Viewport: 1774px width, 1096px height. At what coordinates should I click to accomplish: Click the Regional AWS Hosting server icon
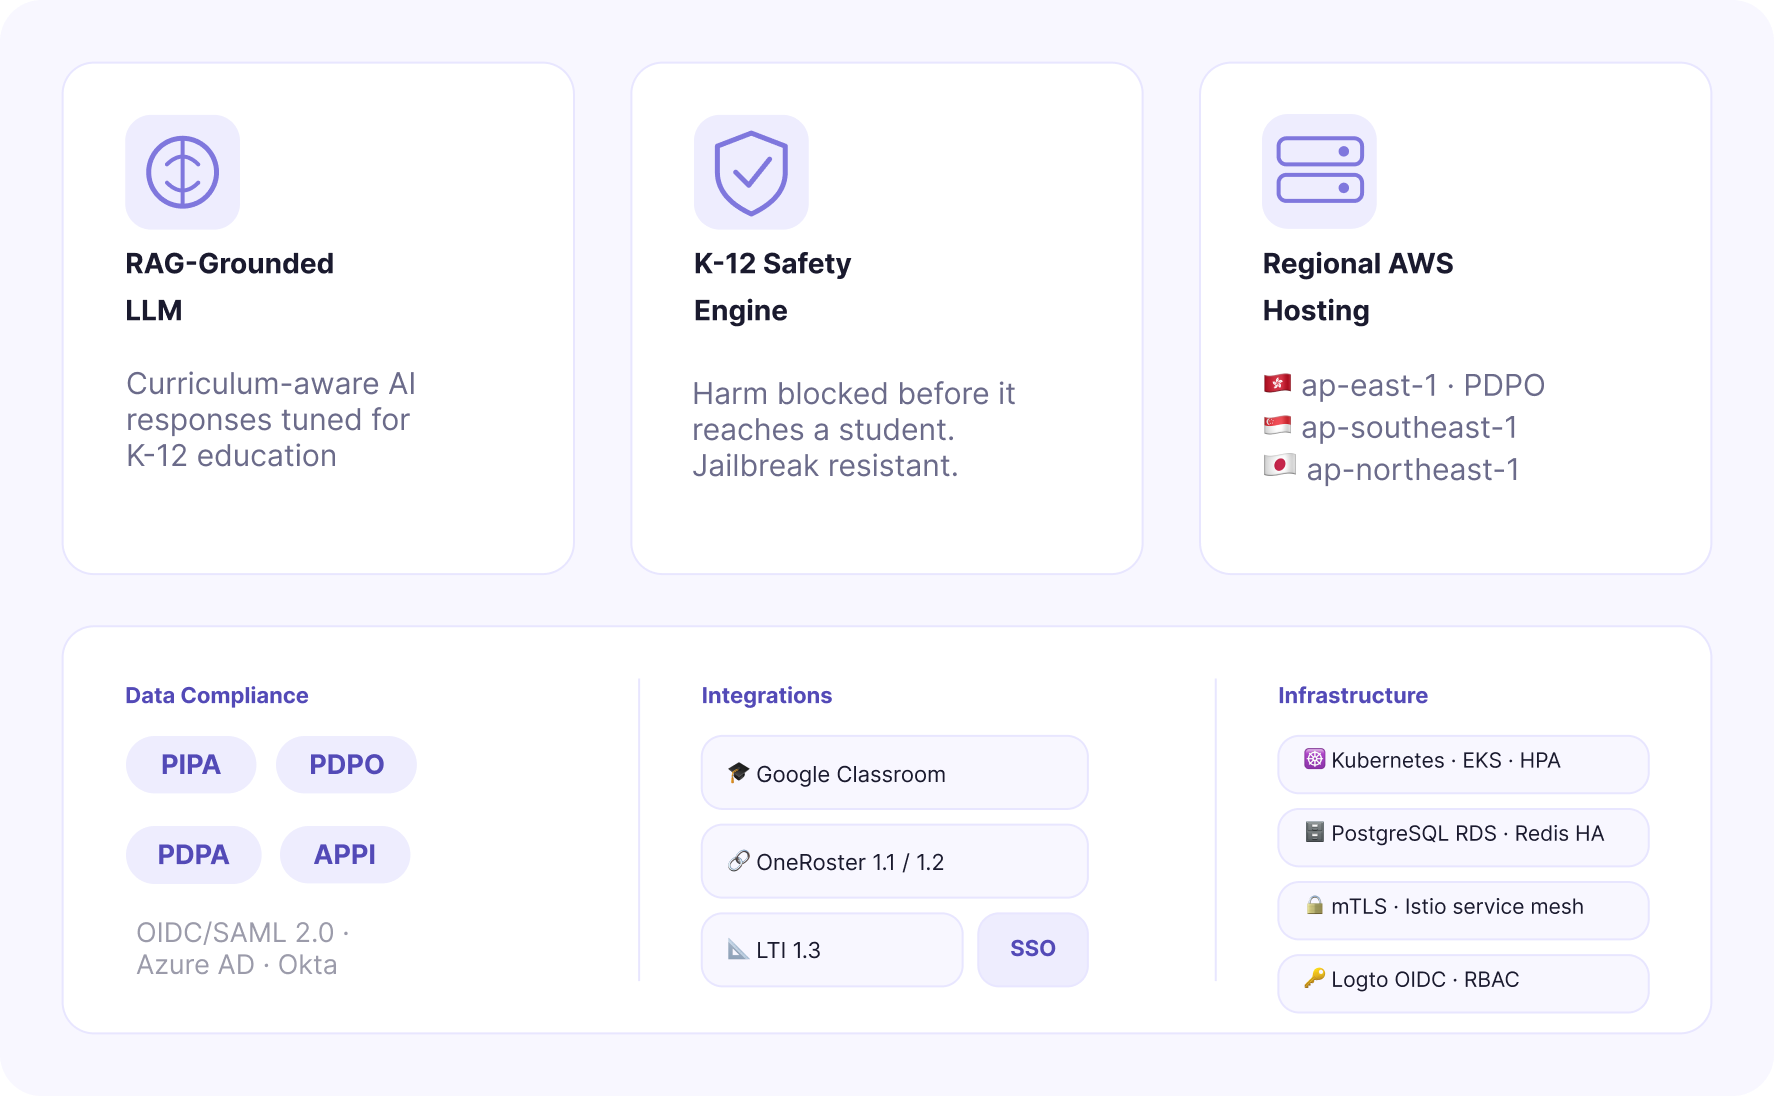[1320, 171]
